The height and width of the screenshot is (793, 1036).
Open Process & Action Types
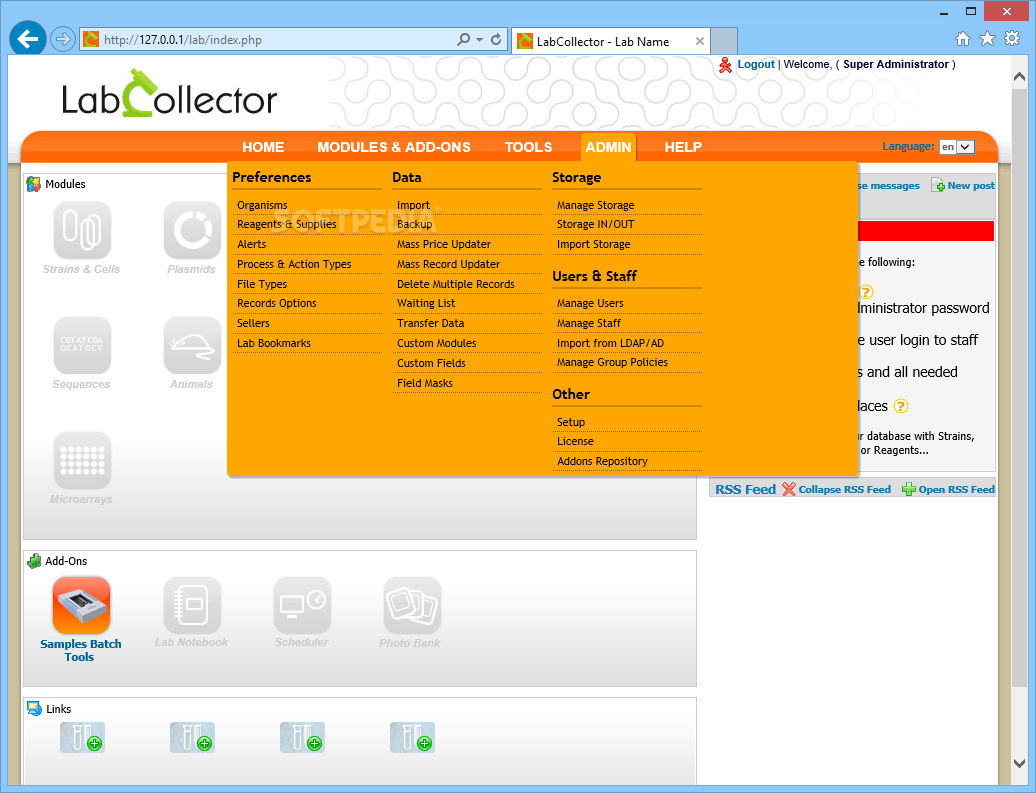tap(294, 264)
